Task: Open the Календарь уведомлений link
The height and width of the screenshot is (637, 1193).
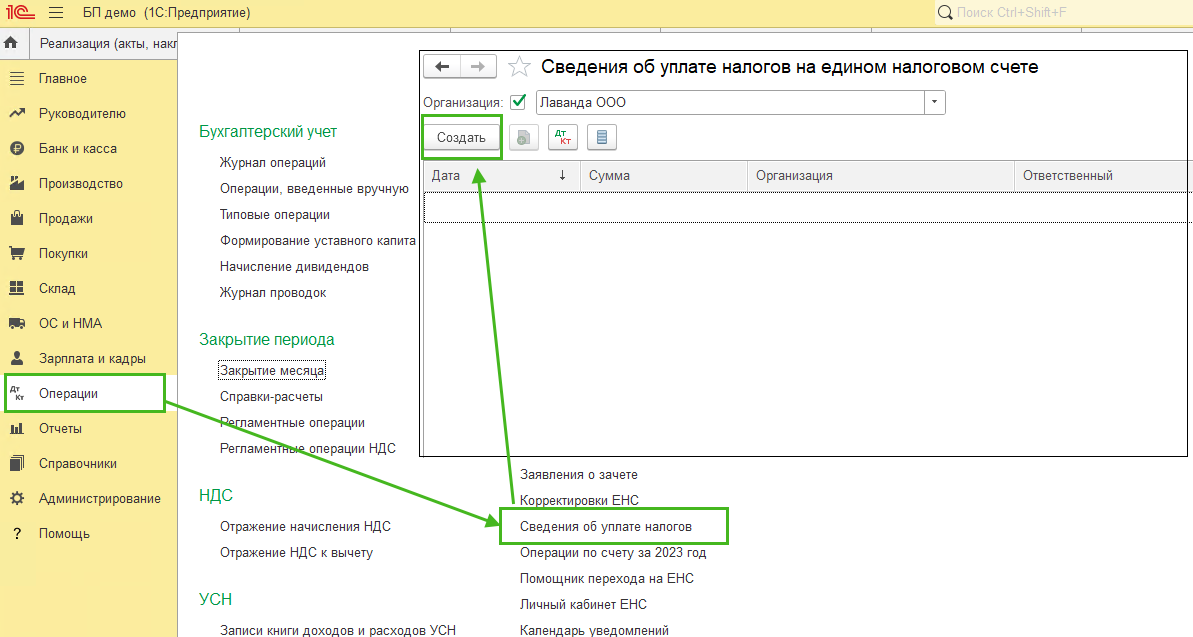Action: tap(594, 630)
